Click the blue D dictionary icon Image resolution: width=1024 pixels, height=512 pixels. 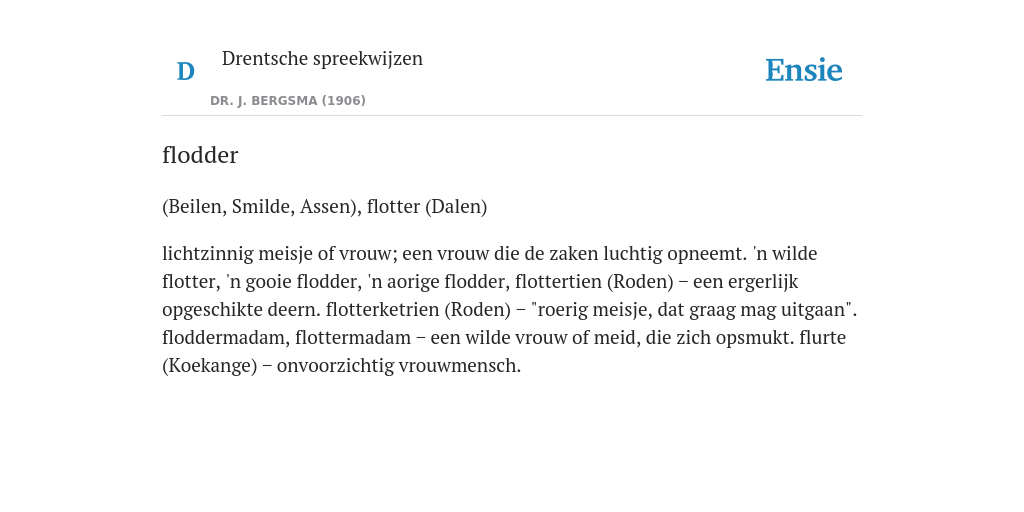[185, 71]
